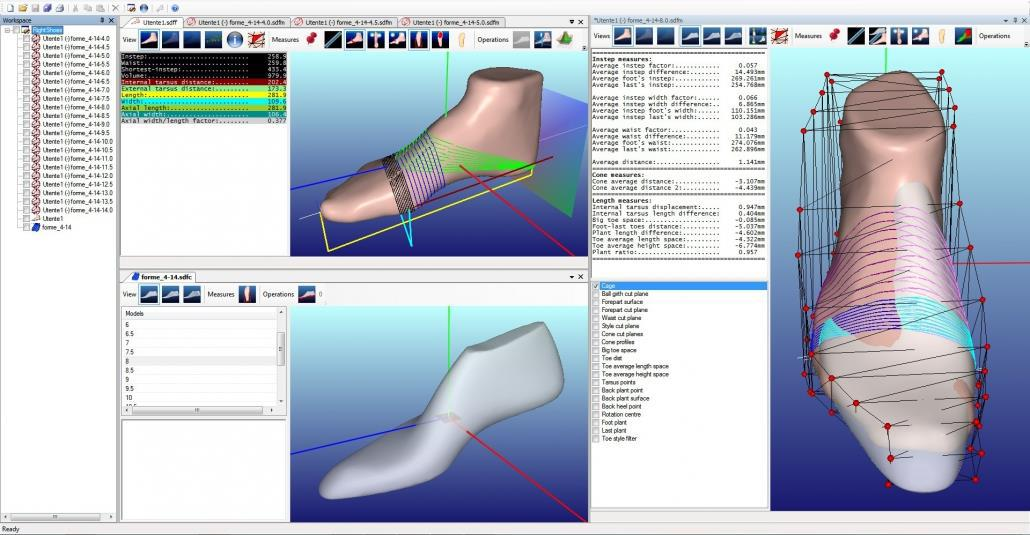
Task: Select the first foot Views icon in right panel
Action: coord(623,35)
